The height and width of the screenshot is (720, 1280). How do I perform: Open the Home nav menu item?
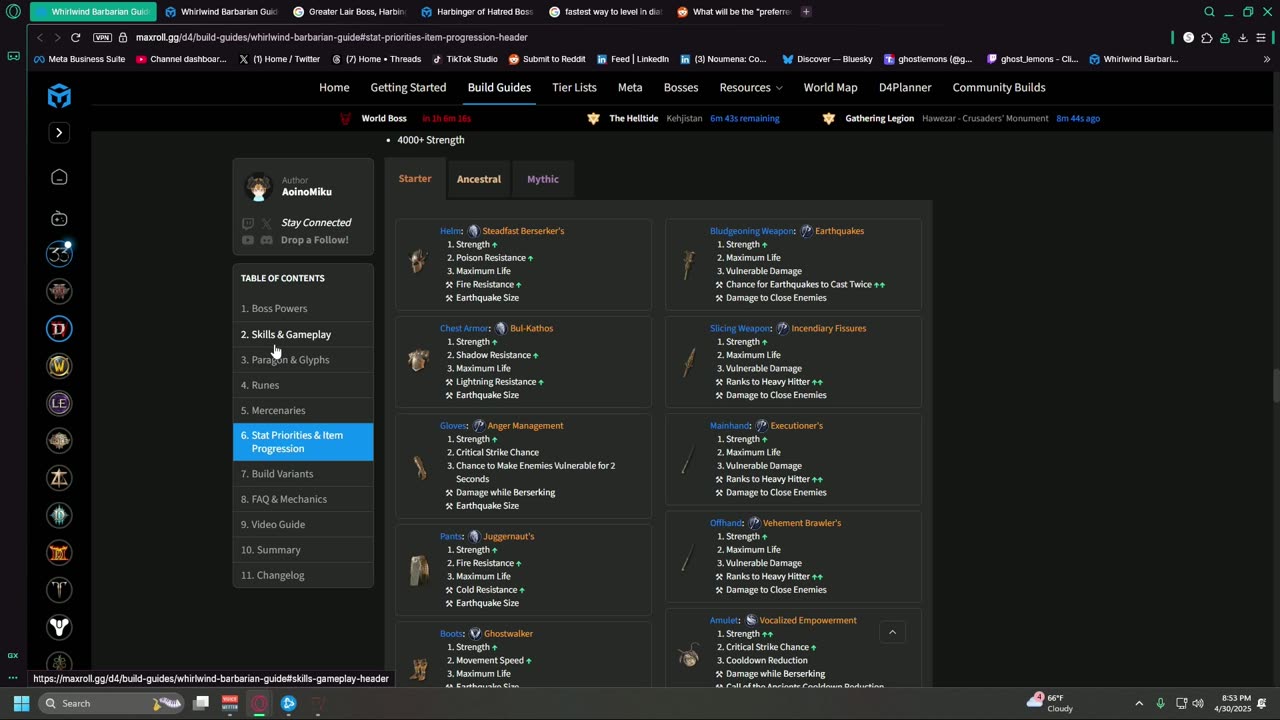coord(334,87)
